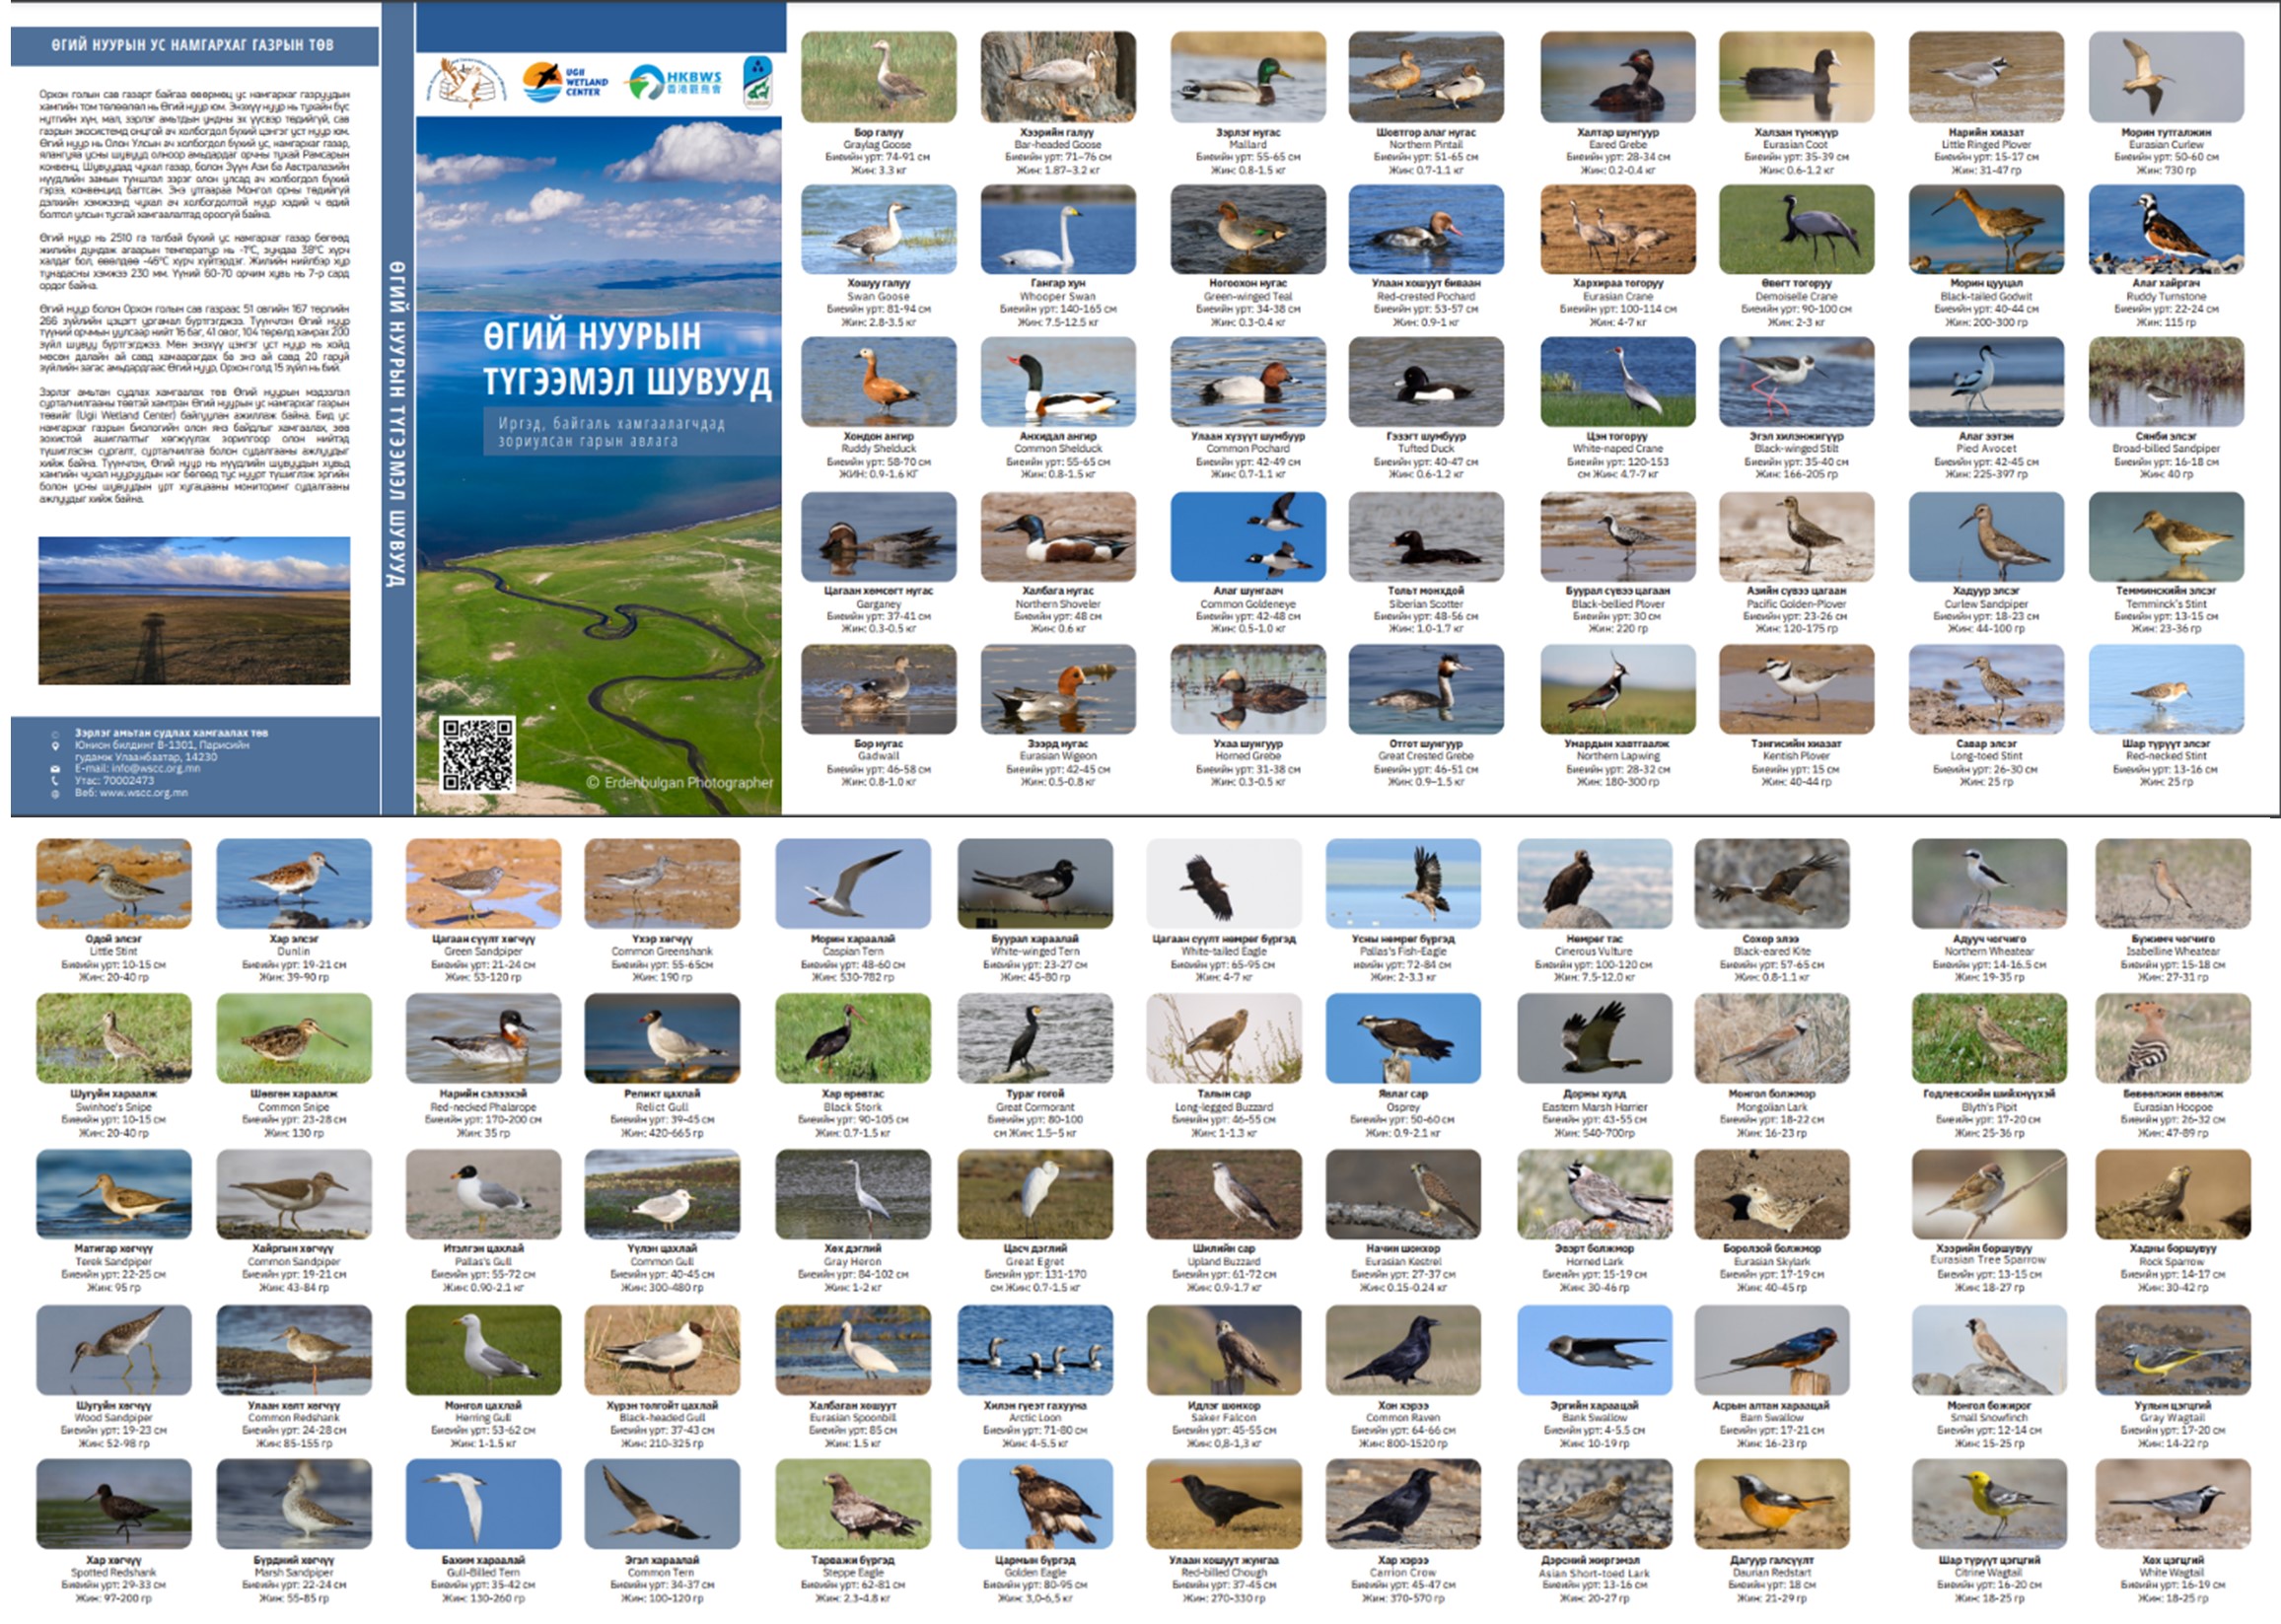Screen dimensions: 2281x1624
Task: Click the Spotted Redshank caption text
Action: [x=113, y=1573]
